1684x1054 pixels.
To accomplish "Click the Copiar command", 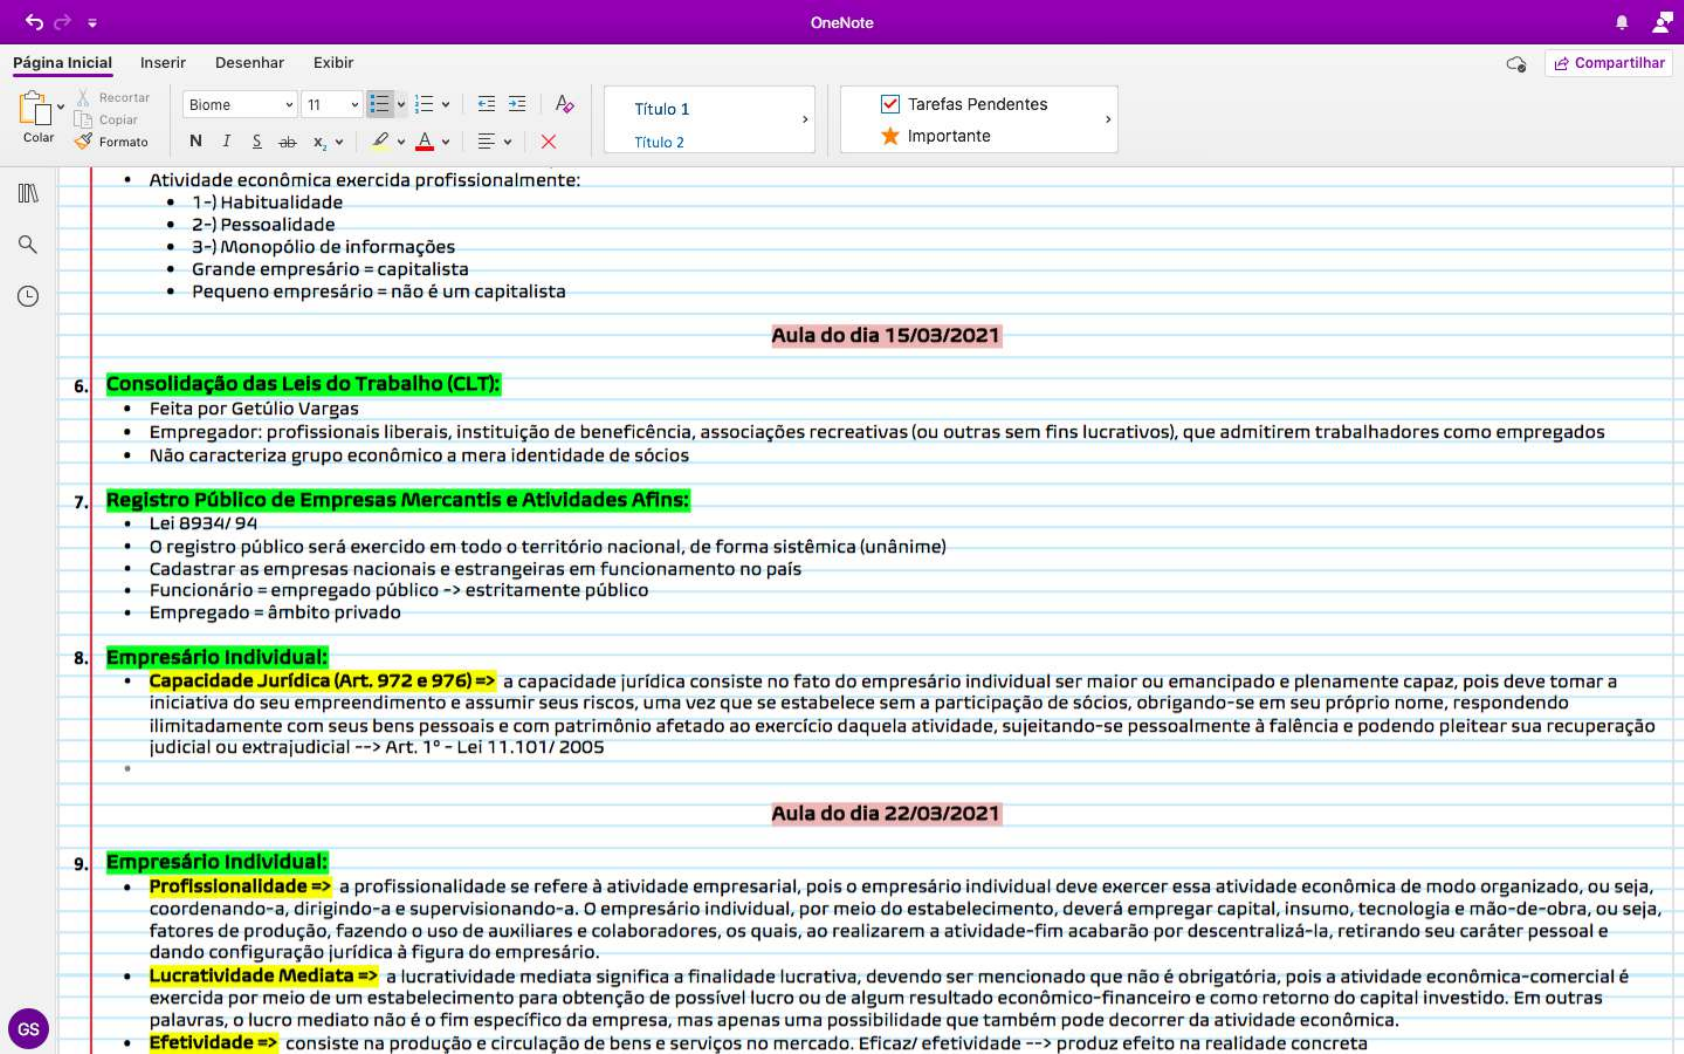I will tap(108, 119).
